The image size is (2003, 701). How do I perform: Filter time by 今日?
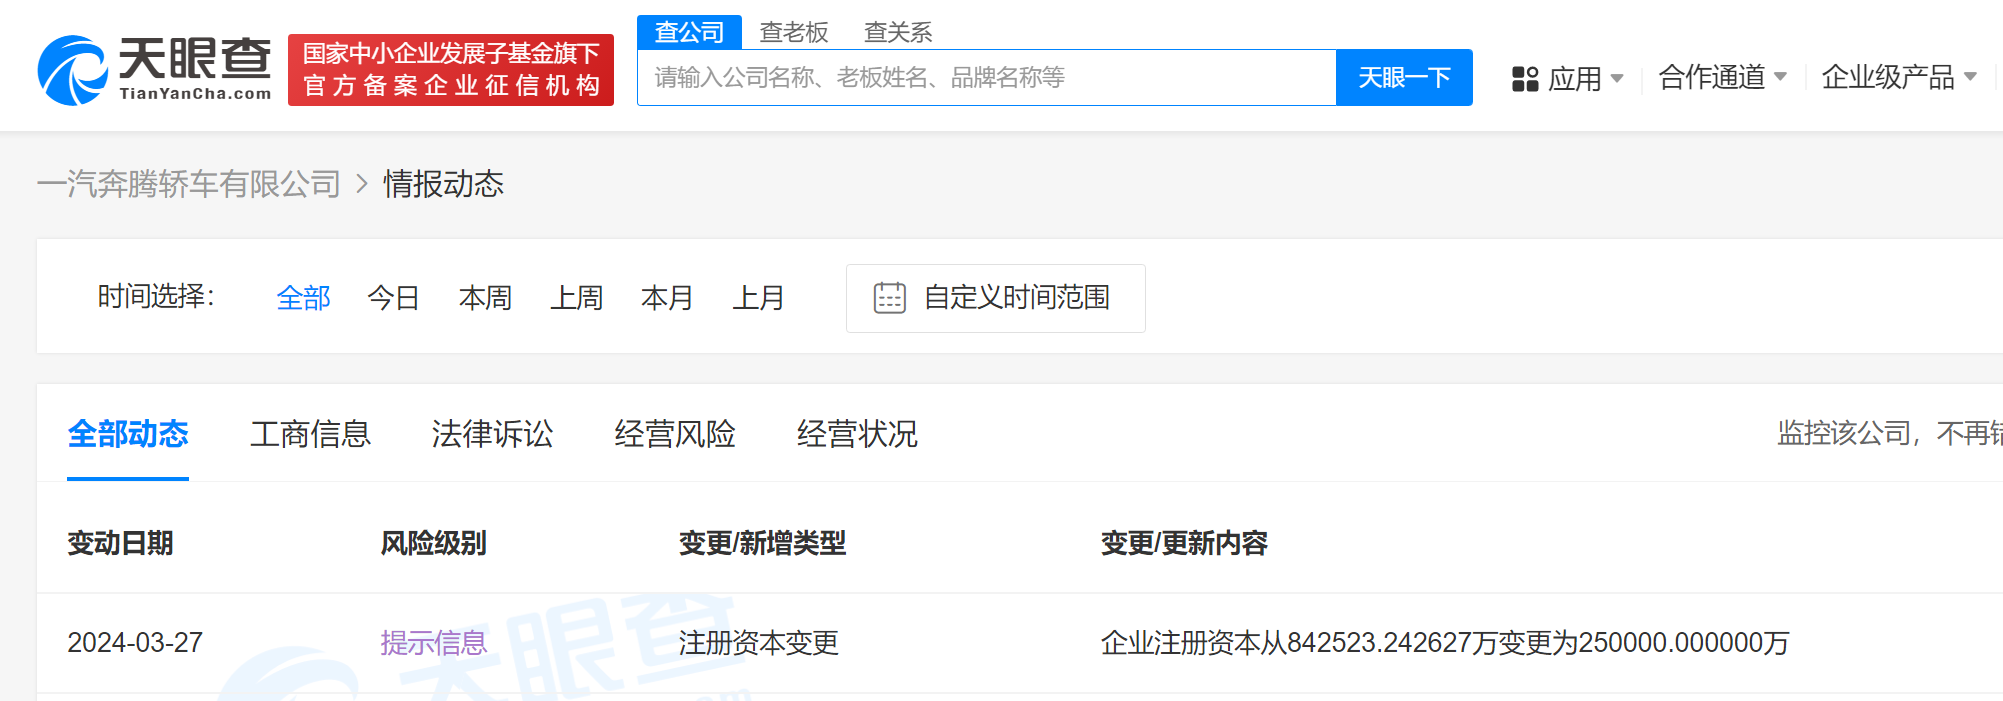point(393,298)
